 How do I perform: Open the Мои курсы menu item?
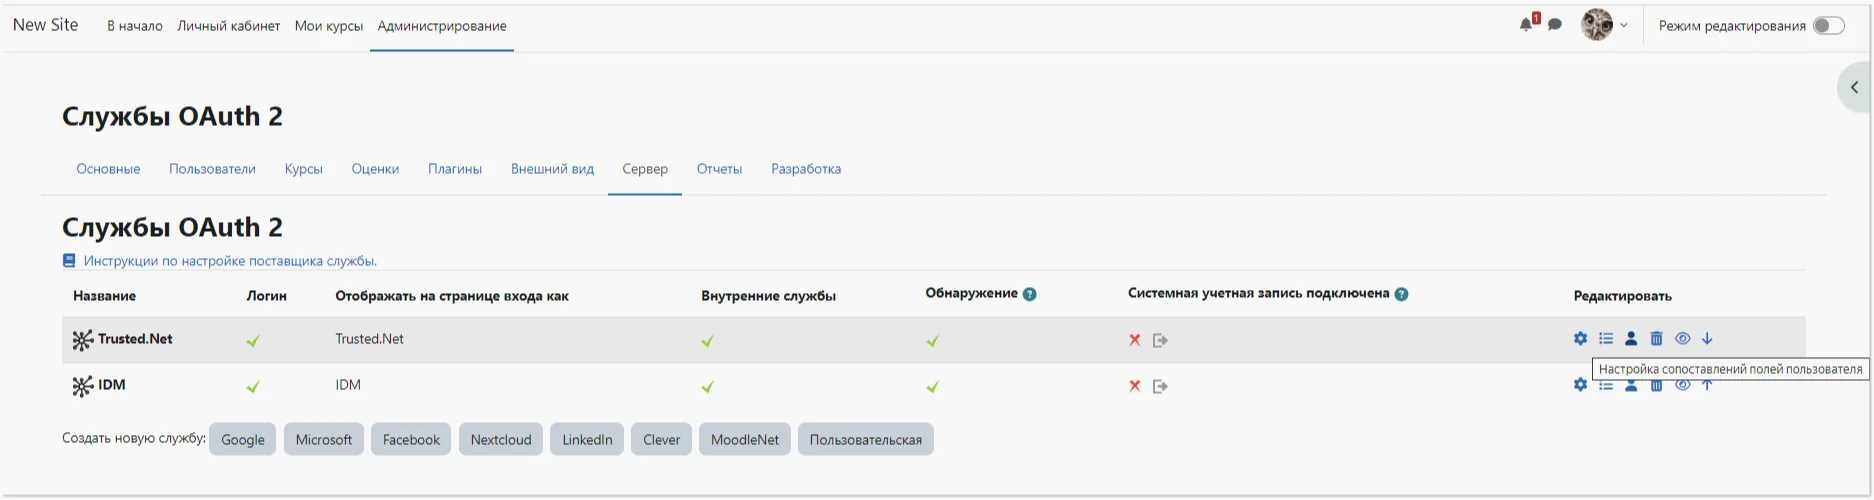point(328,26)
